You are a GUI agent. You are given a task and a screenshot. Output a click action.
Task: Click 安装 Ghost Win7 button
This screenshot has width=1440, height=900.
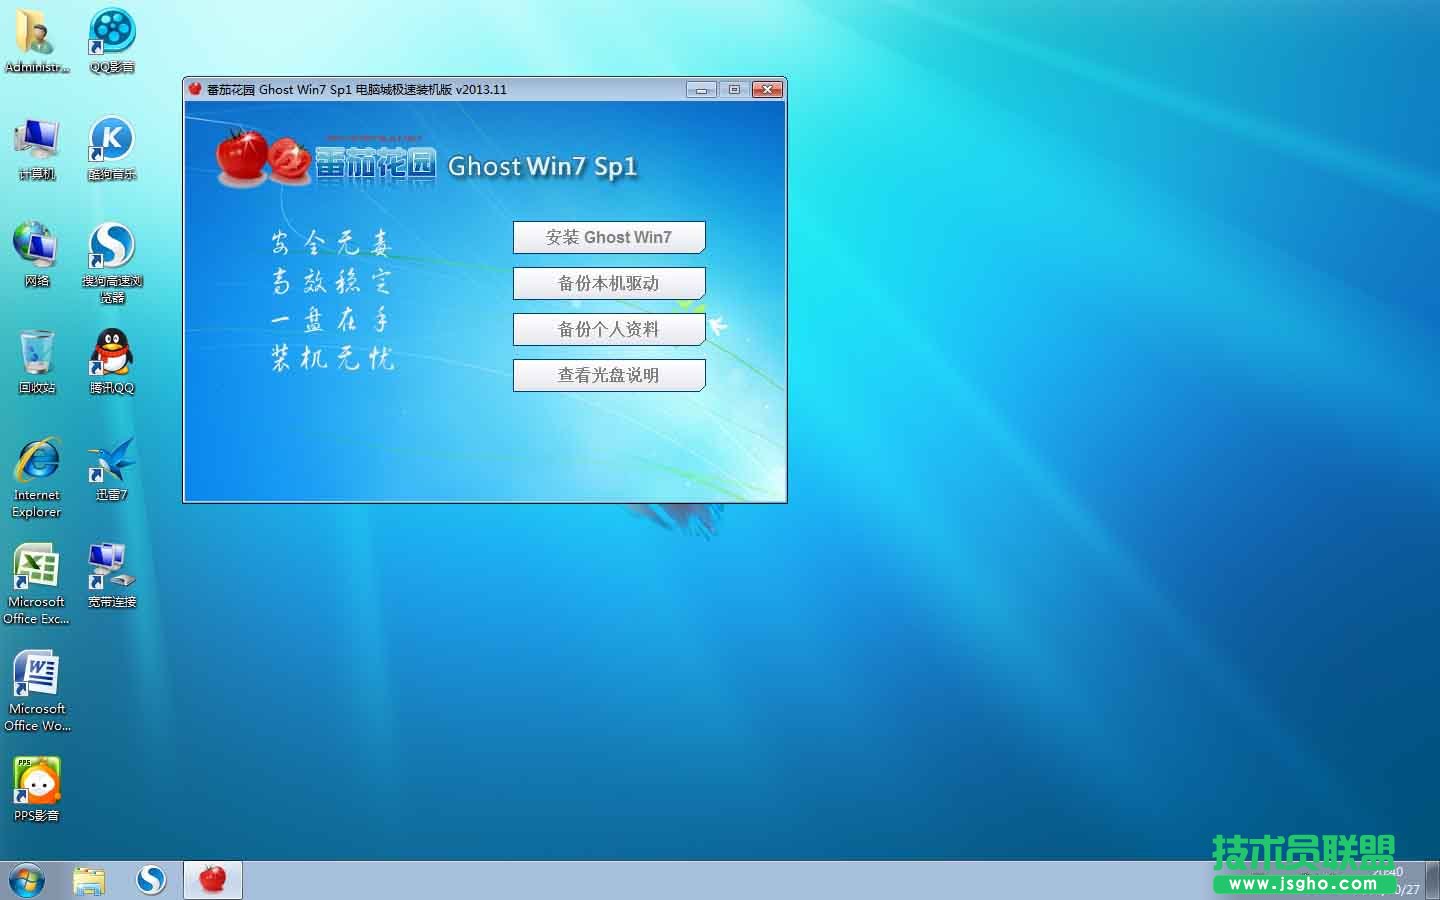[609, 237]
